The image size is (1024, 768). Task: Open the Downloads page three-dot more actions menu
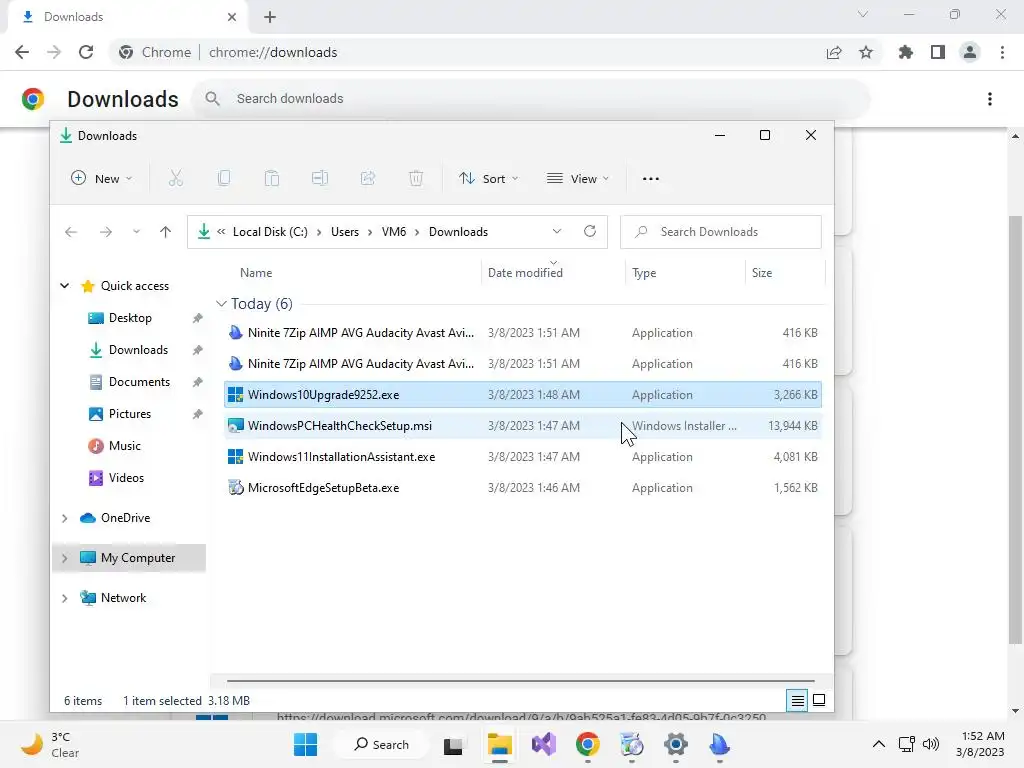click(x=990, y=99)
